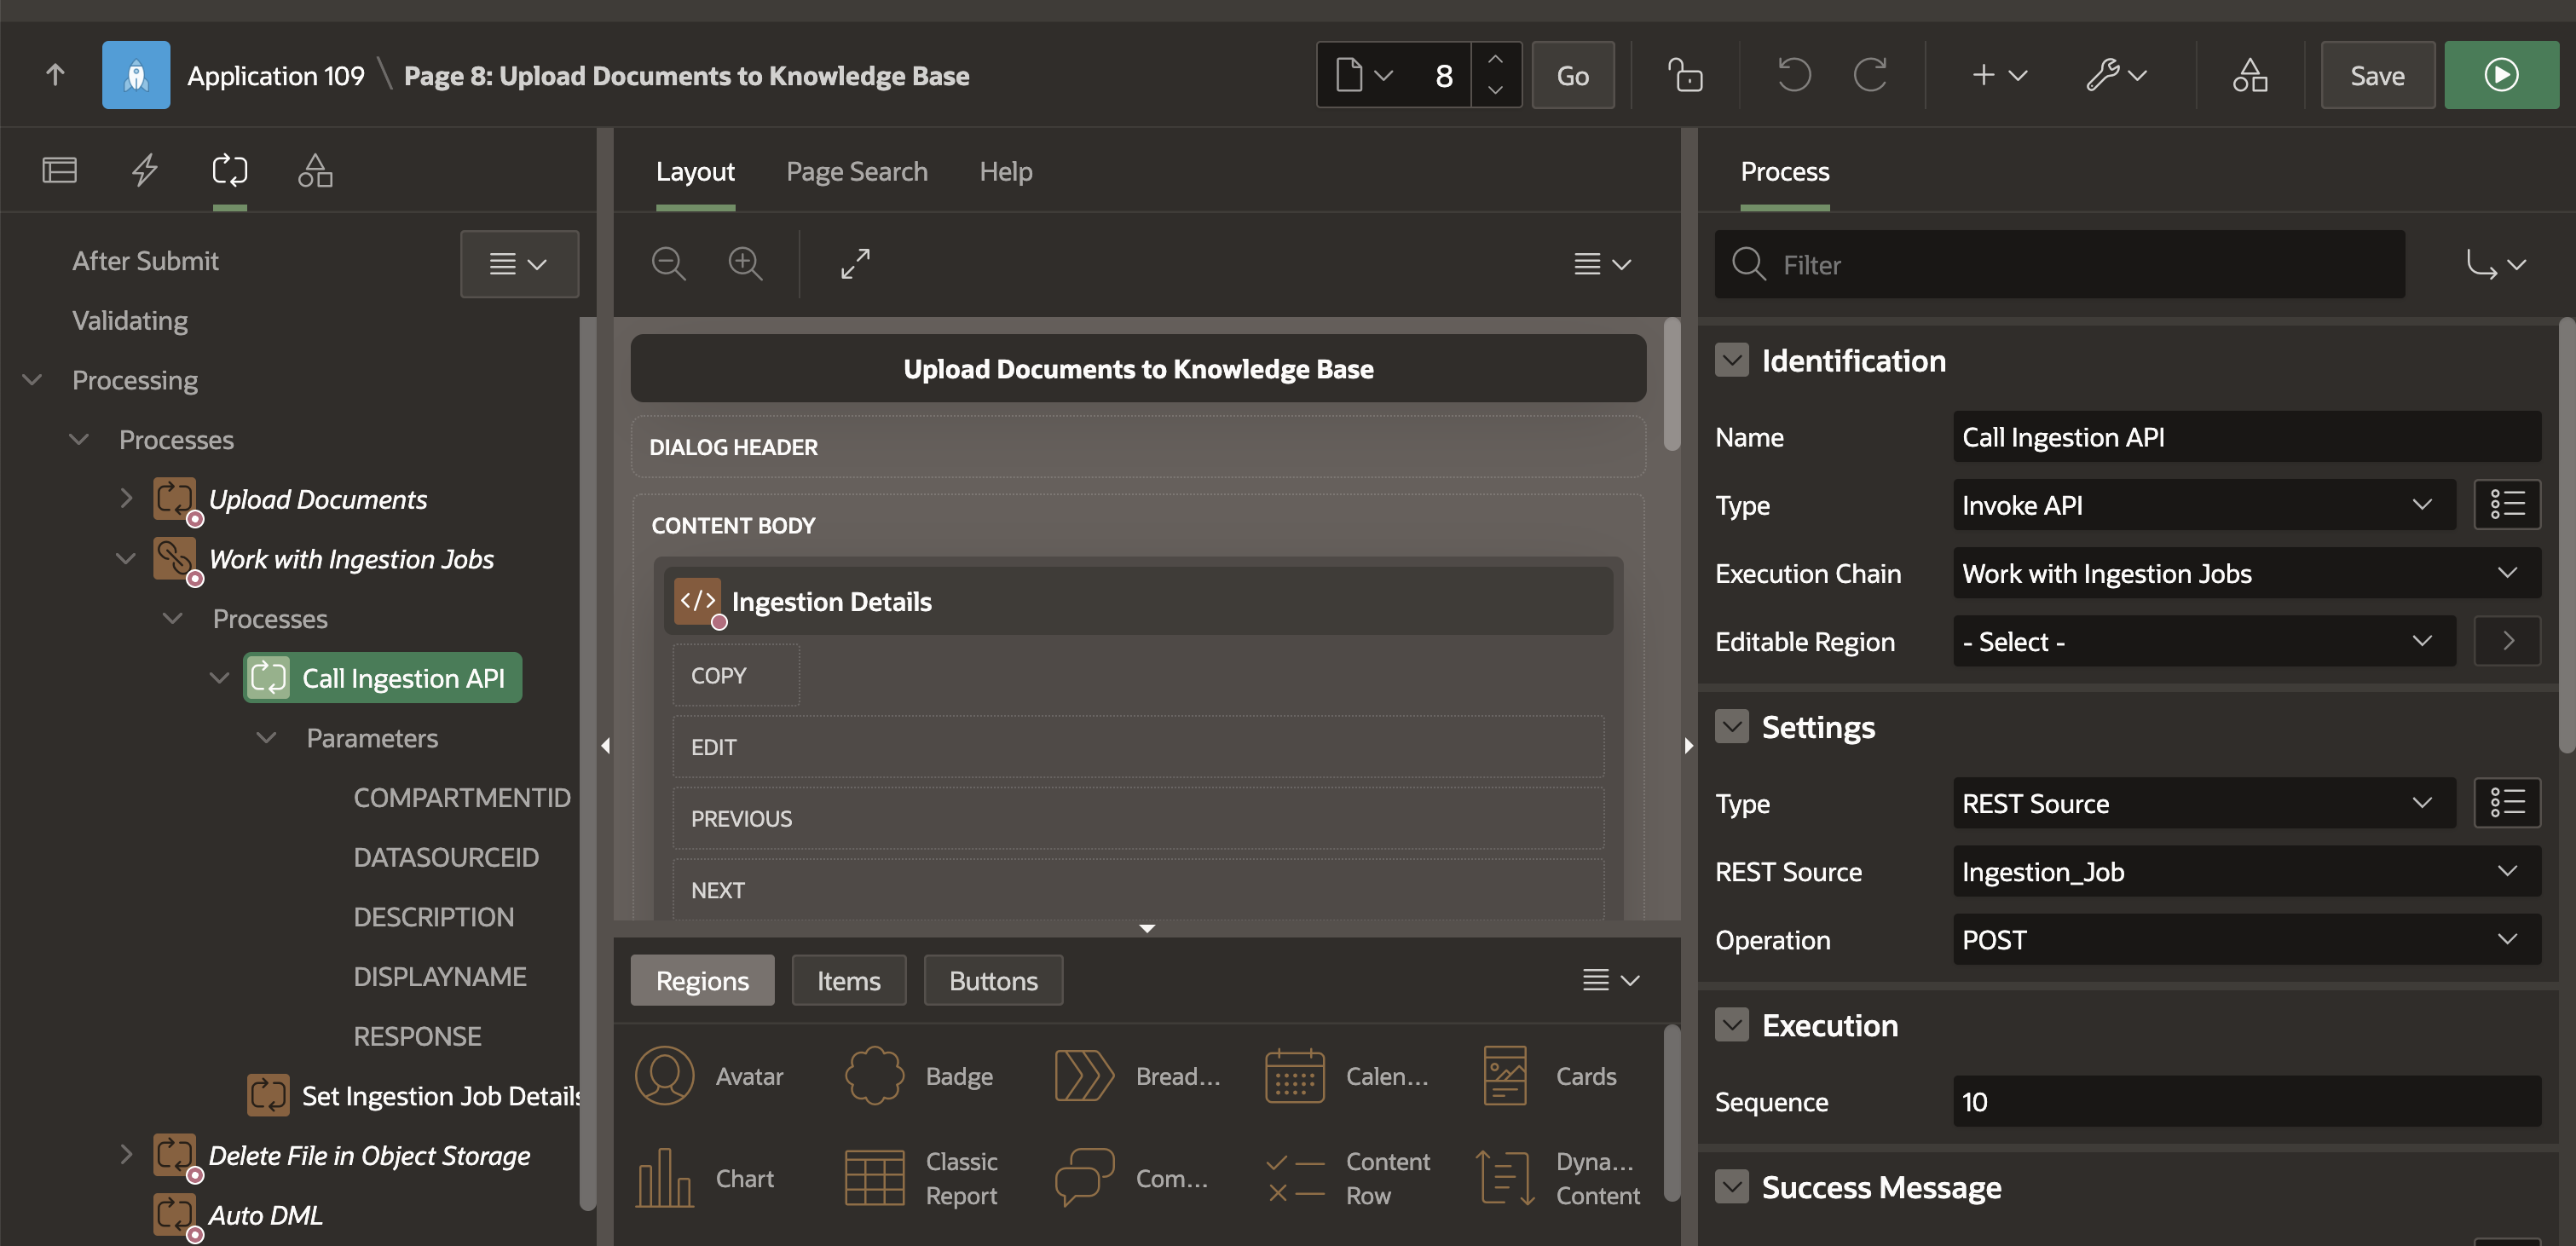Viewport: 2576px width, 1246px height.
Task: Click the Undo arrow icon
Action: [x=1793, y=75]
